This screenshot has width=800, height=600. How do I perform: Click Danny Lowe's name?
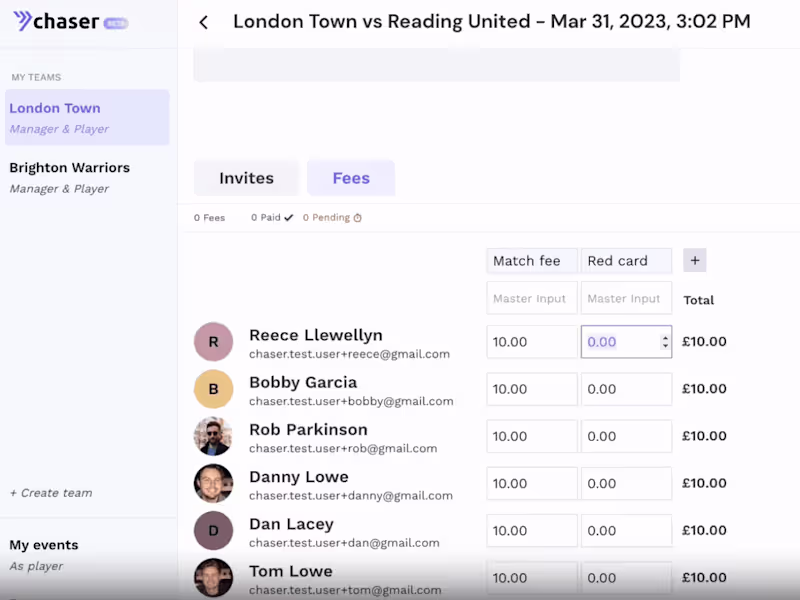[x=299, y=477]
